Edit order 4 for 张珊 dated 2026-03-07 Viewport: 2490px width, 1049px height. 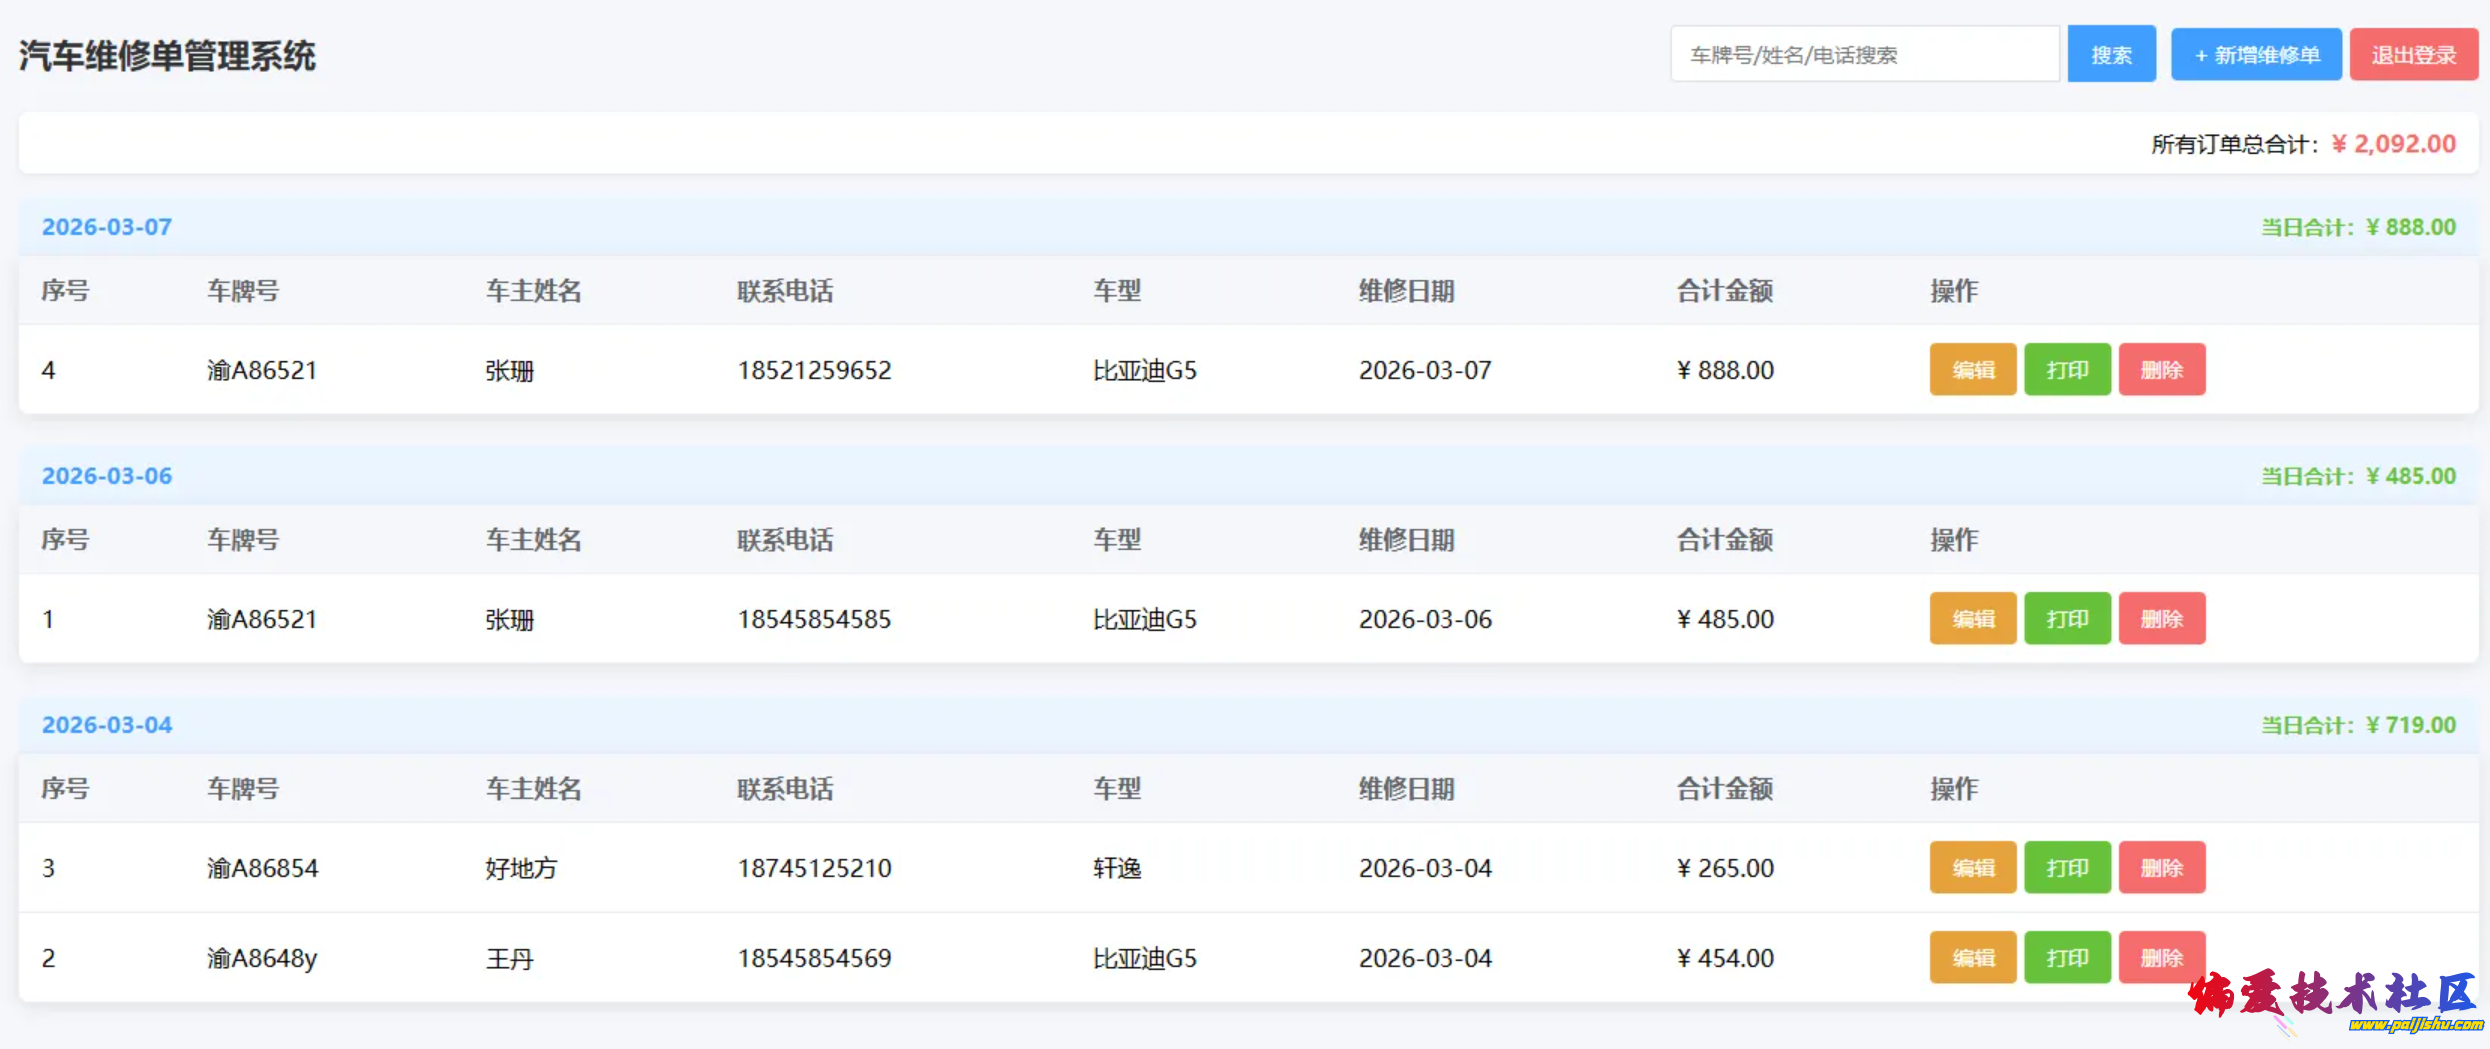click(x=1972, y=370)
